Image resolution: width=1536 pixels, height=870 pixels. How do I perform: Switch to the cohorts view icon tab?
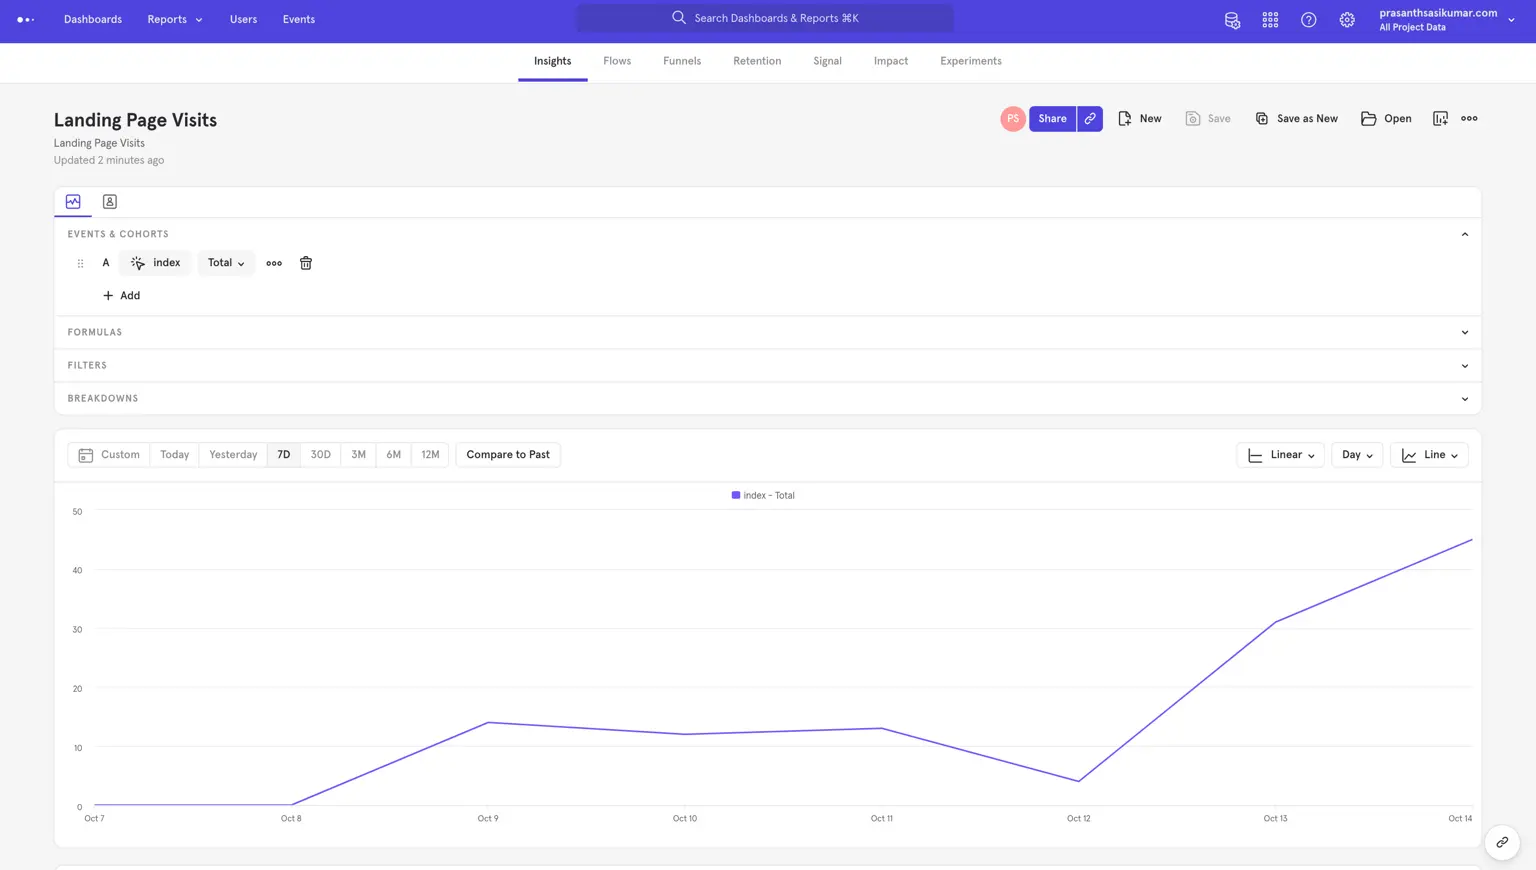[110, 202]
